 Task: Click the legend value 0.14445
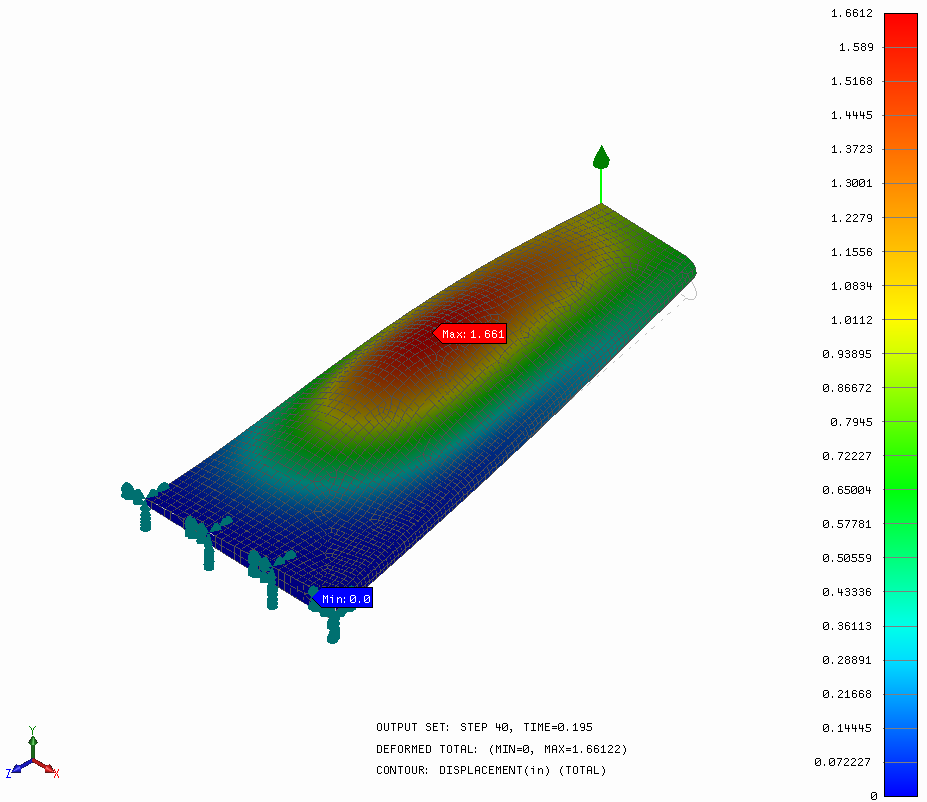(847, 728)
